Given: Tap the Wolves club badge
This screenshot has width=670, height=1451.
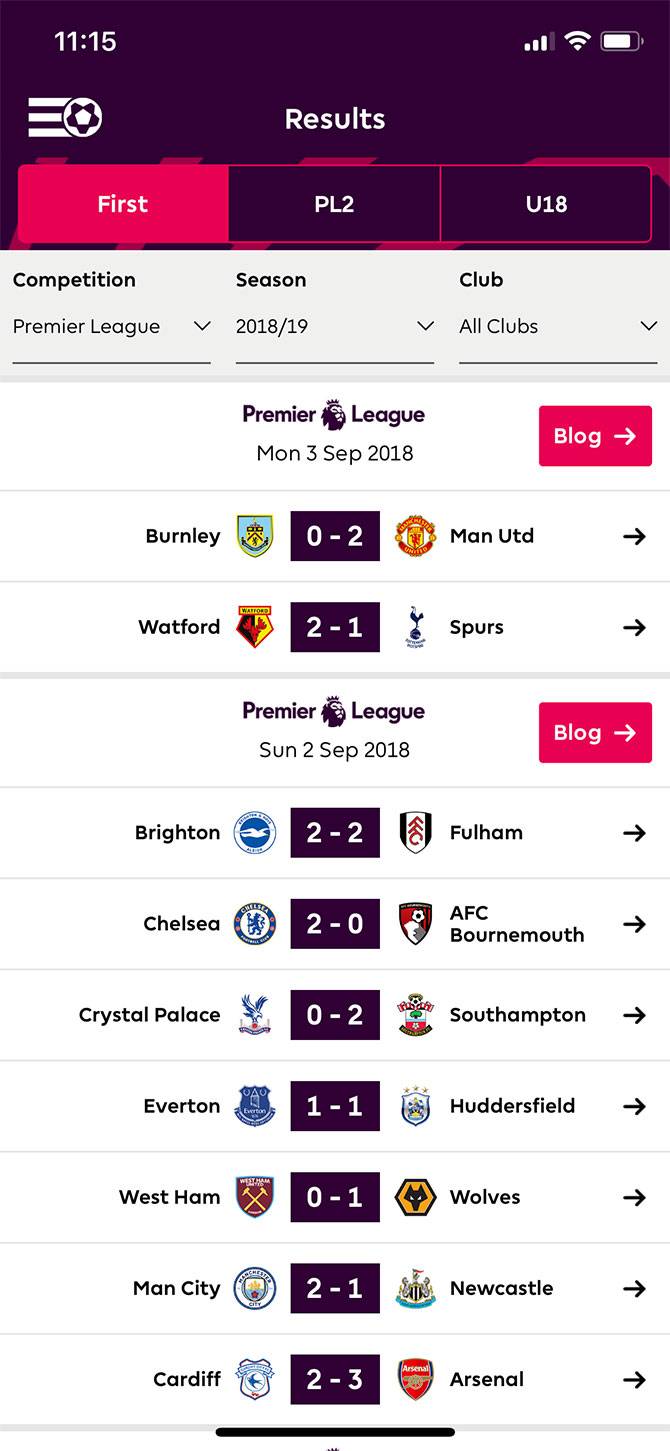Looking at the screenshot, I should [x=415, y=1197].
